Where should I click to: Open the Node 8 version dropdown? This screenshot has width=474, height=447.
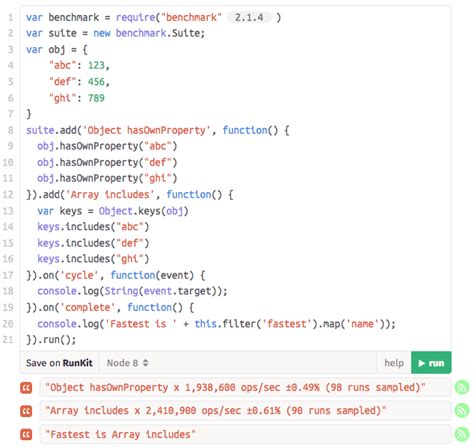pos(127,363)
